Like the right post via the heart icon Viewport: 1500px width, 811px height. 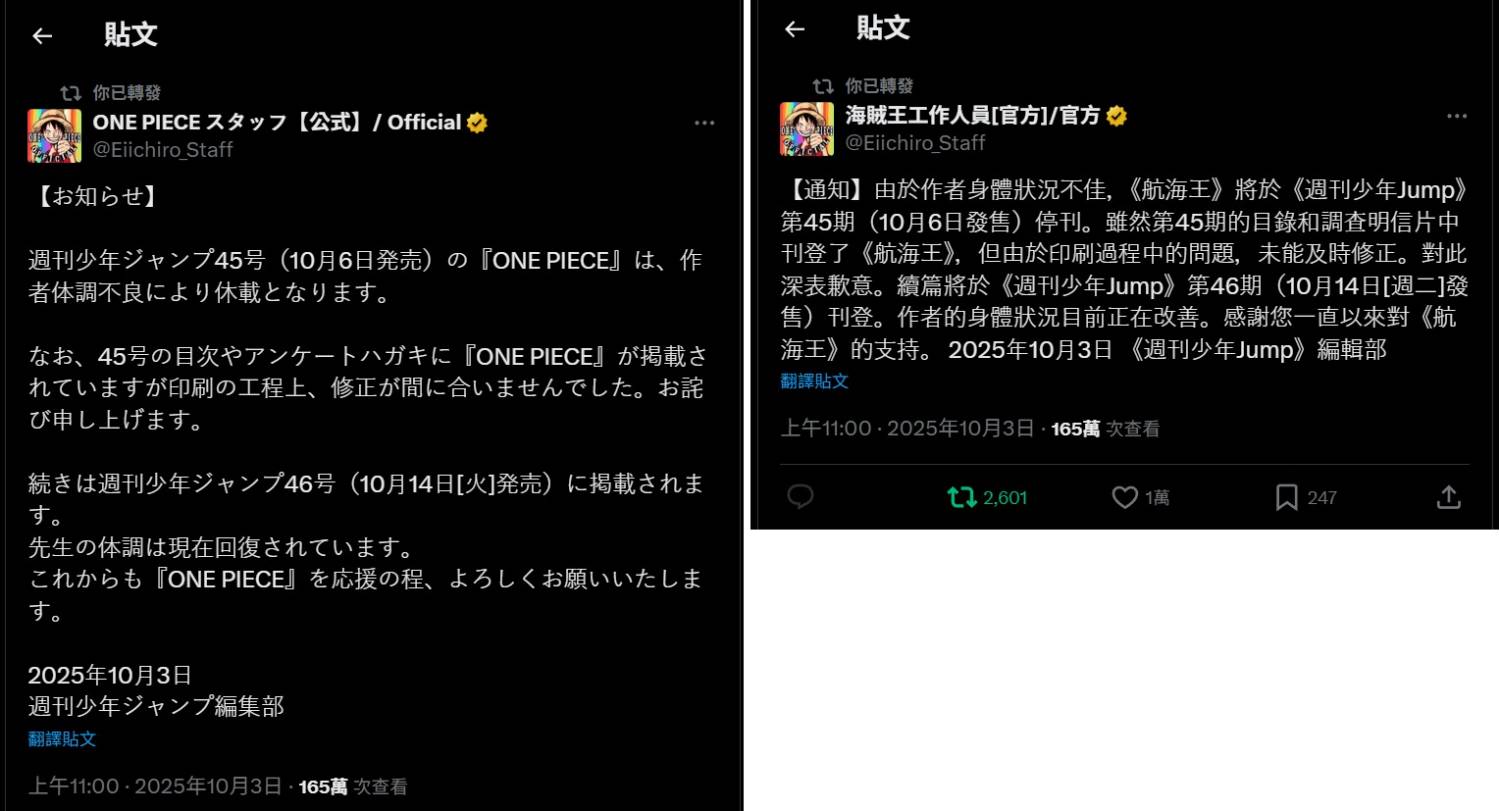click(x=1125, y=497)
